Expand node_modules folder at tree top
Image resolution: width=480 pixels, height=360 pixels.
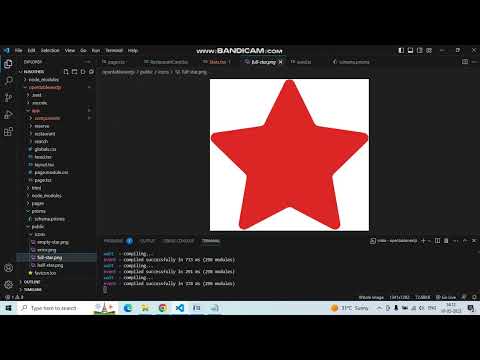43,80
